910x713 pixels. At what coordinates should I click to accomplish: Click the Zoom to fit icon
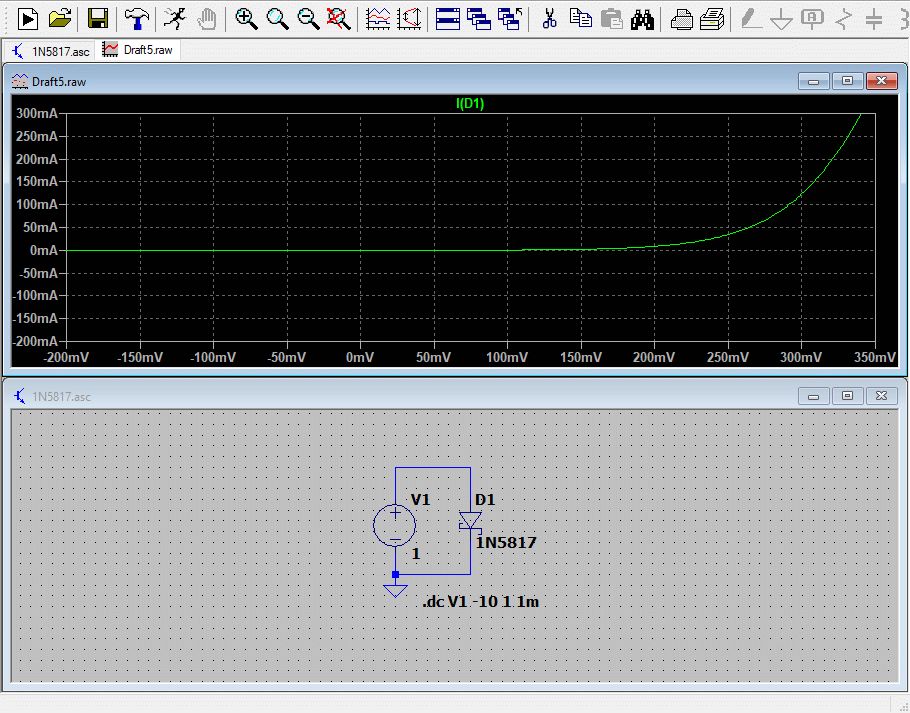340,18
